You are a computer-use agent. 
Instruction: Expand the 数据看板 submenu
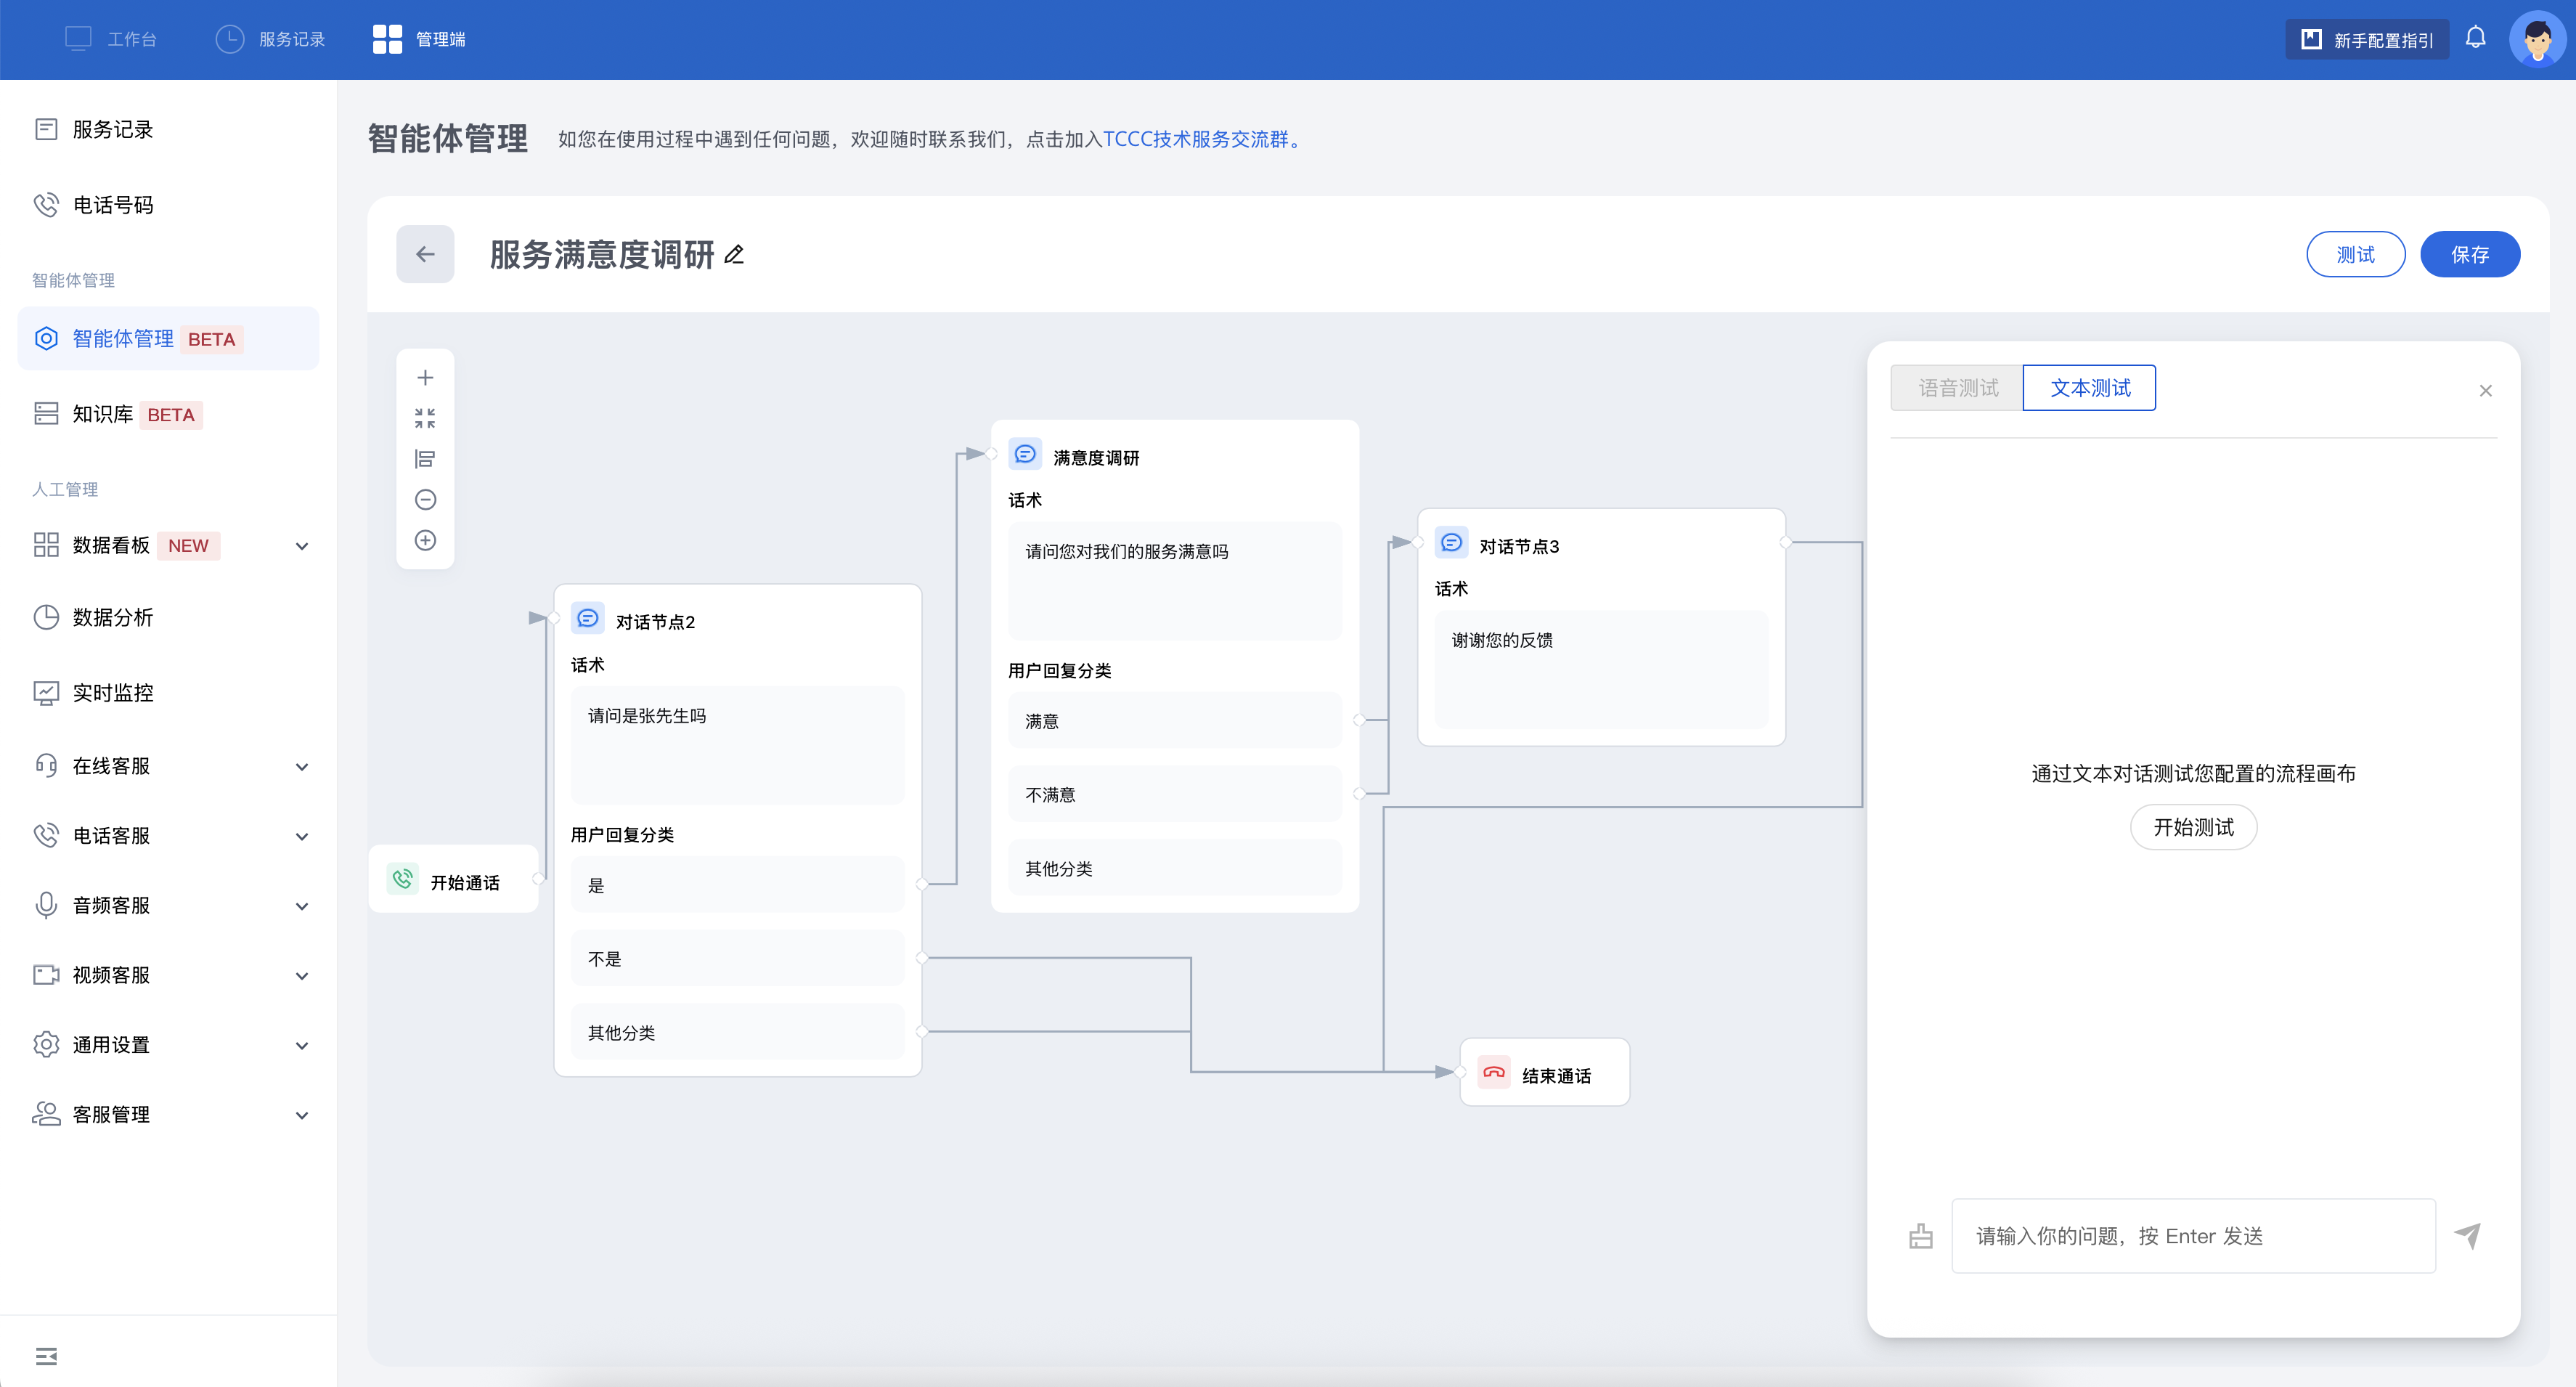pyautogui.click(x=301, y=546)
